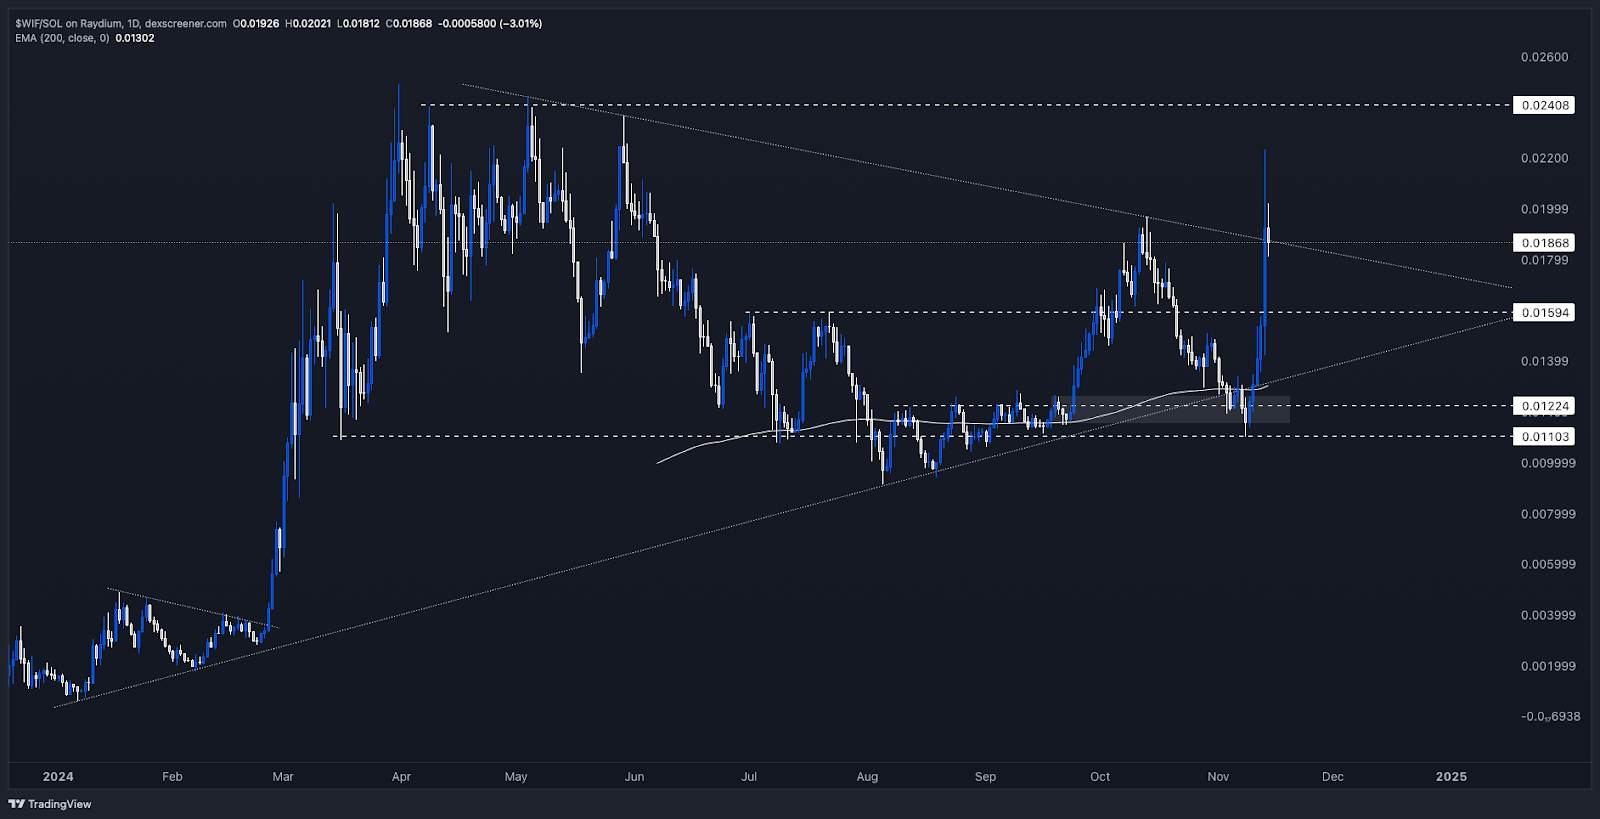Click the 0.02600 price axis tick
This screenshot has height=819, width=1600.
1544,57
